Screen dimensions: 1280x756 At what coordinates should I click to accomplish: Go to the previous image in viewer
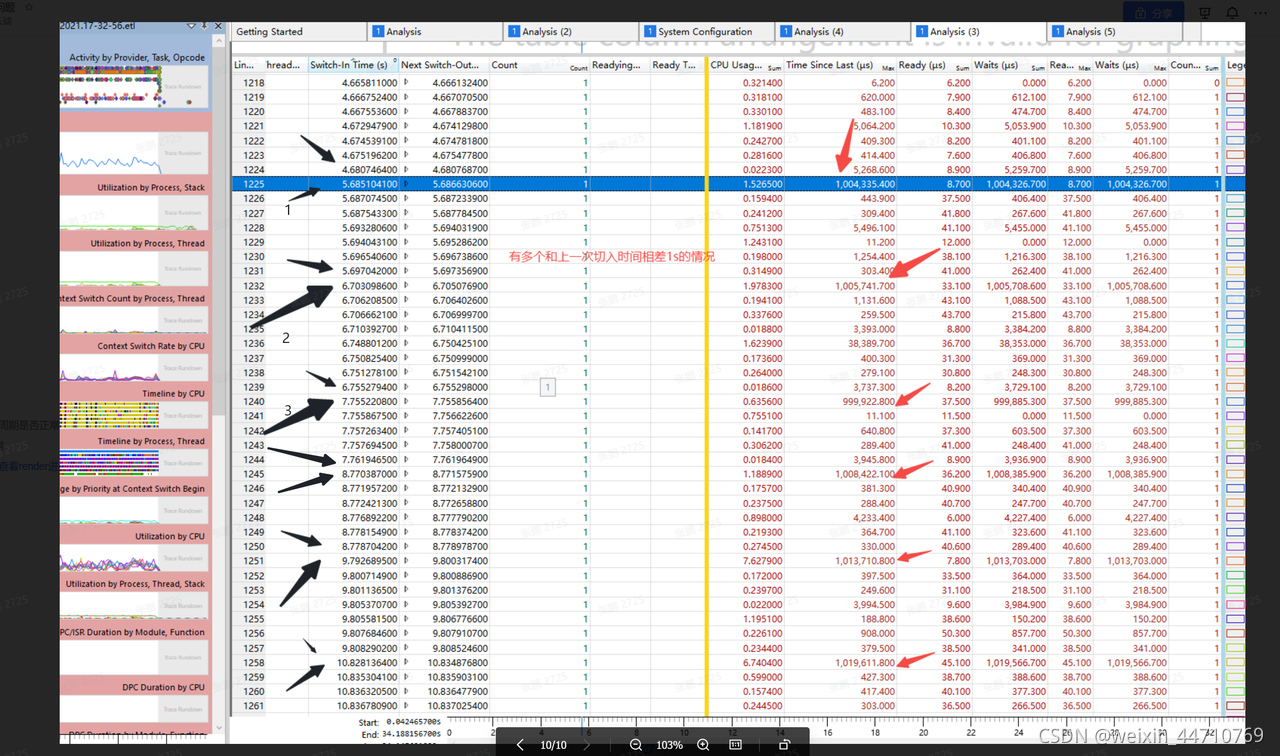pos(520,745)
